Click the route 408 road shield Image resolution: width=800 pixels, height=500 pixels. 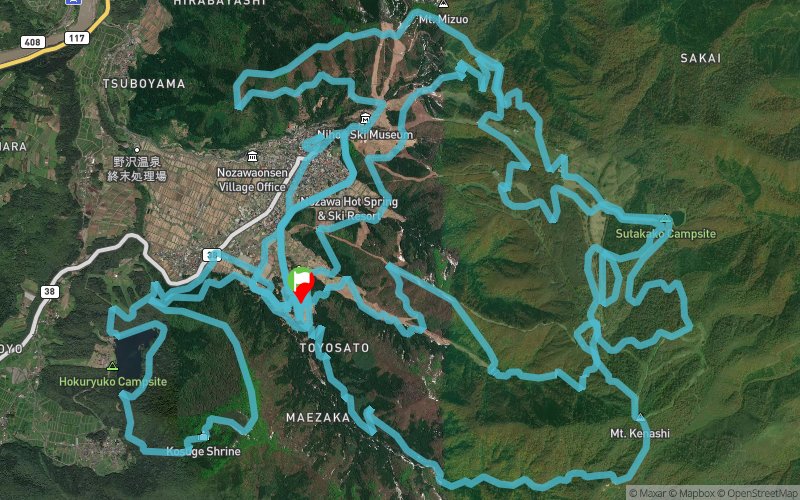[x=33, y=42]
